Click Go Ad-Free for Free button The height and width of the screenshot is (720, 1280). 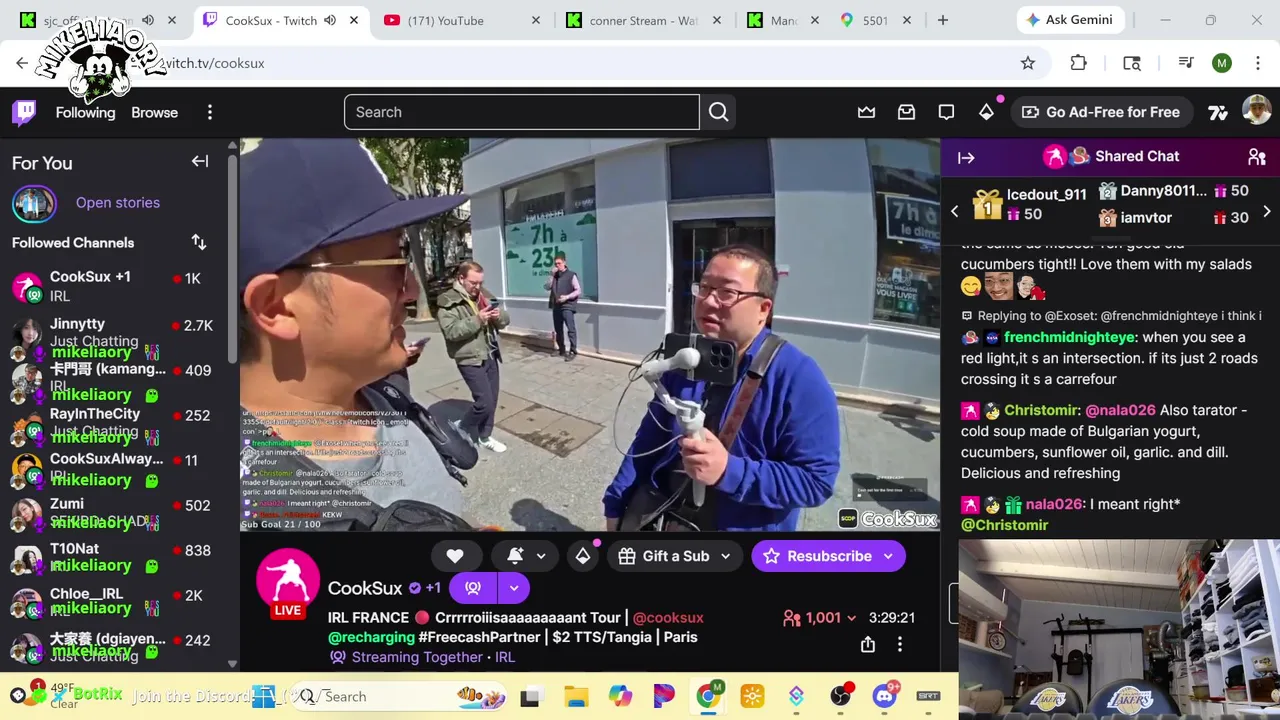1100,112
